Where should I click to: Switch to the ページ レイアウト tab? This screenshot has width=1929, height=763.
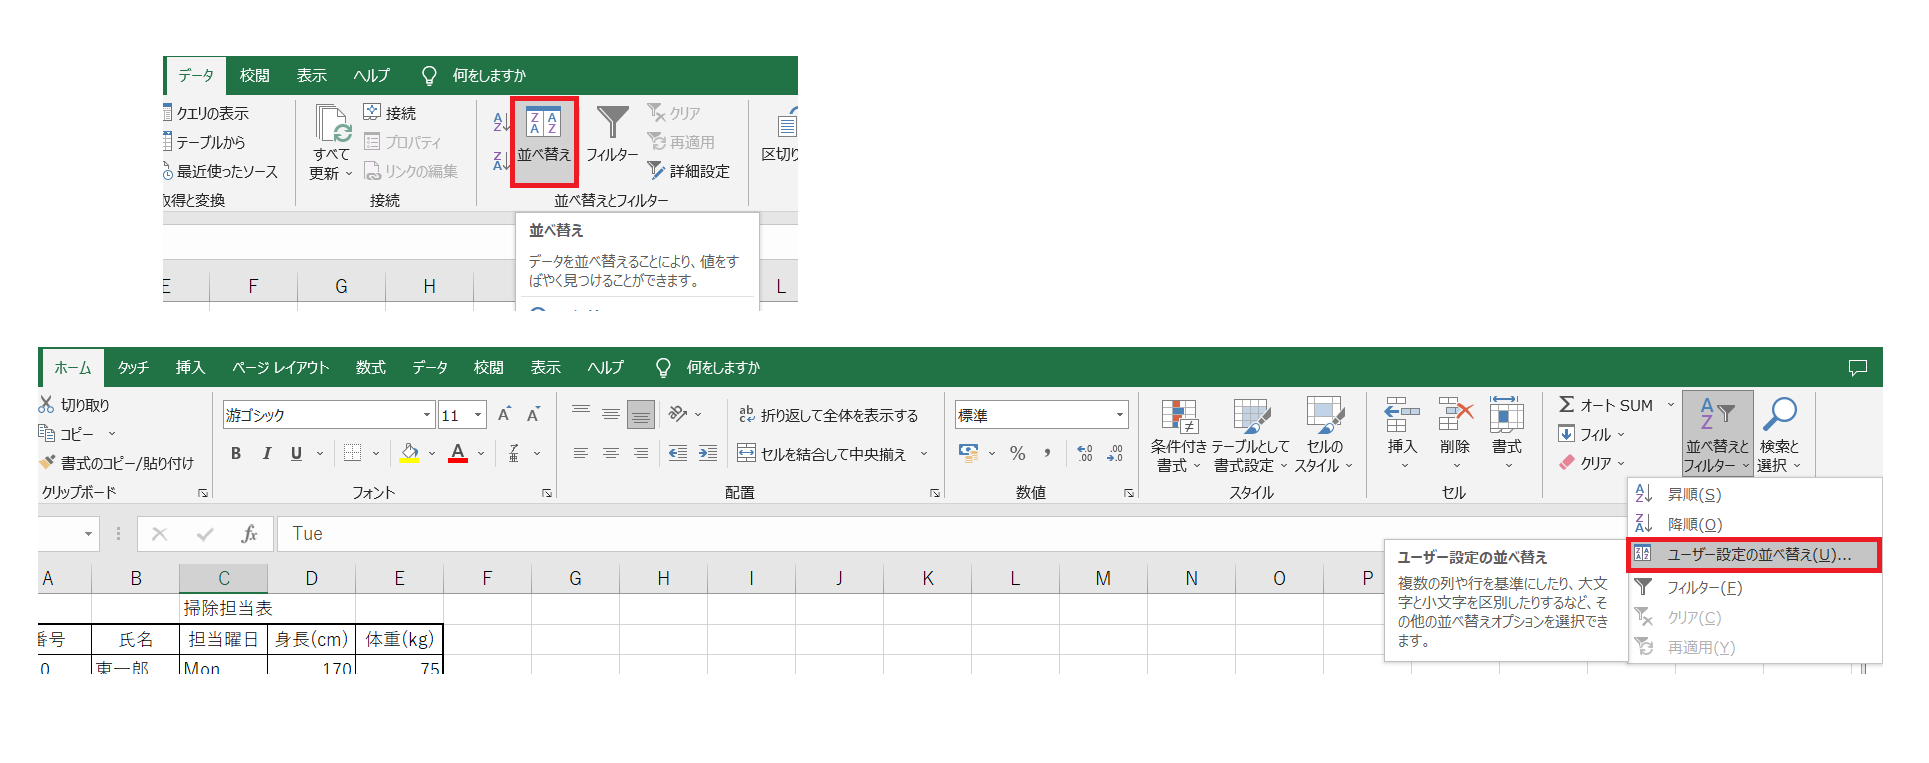(280, 368)
